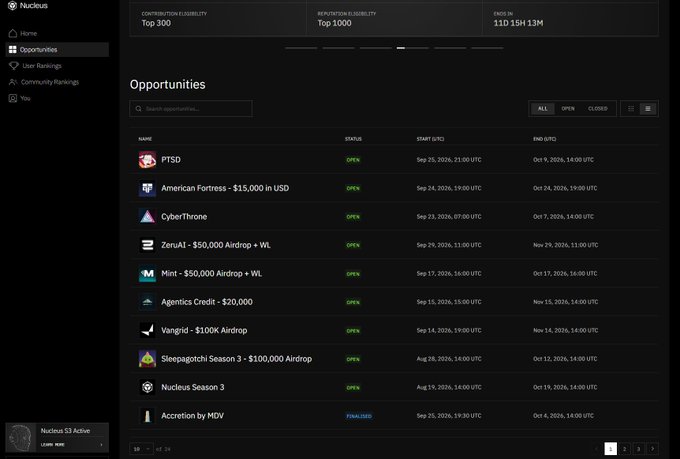Click the Nucleus logo icon
Image resolution: width=680 pixels, height=459 pixels.
pos(12,6)
